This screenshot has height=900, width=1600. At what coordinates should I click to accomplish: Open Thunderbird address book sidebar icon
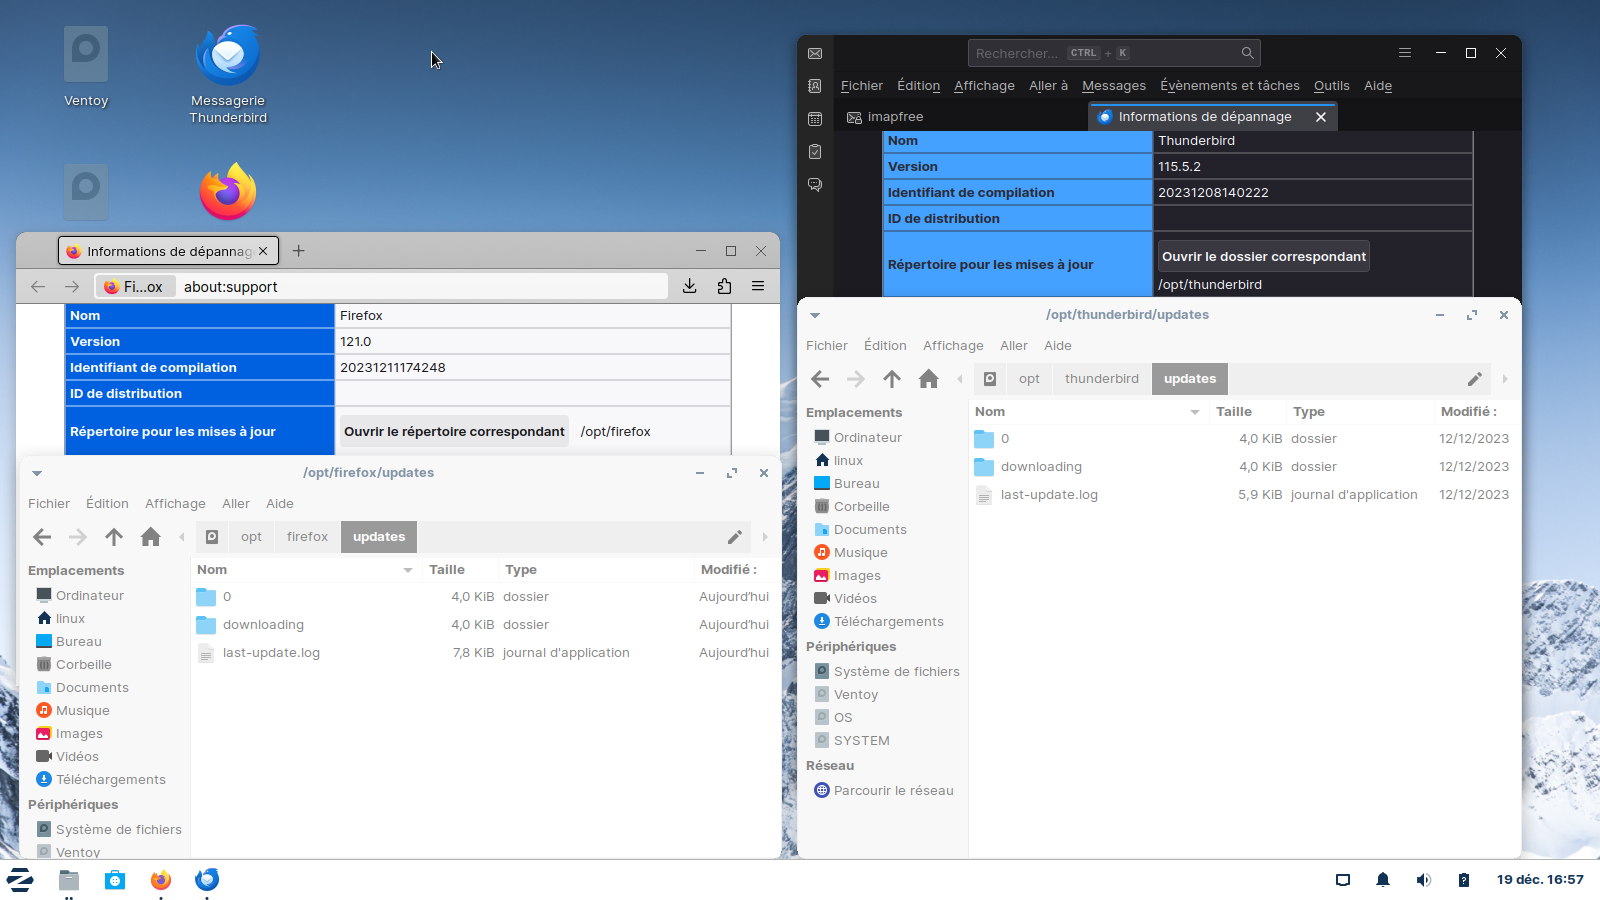coord(815,86)
